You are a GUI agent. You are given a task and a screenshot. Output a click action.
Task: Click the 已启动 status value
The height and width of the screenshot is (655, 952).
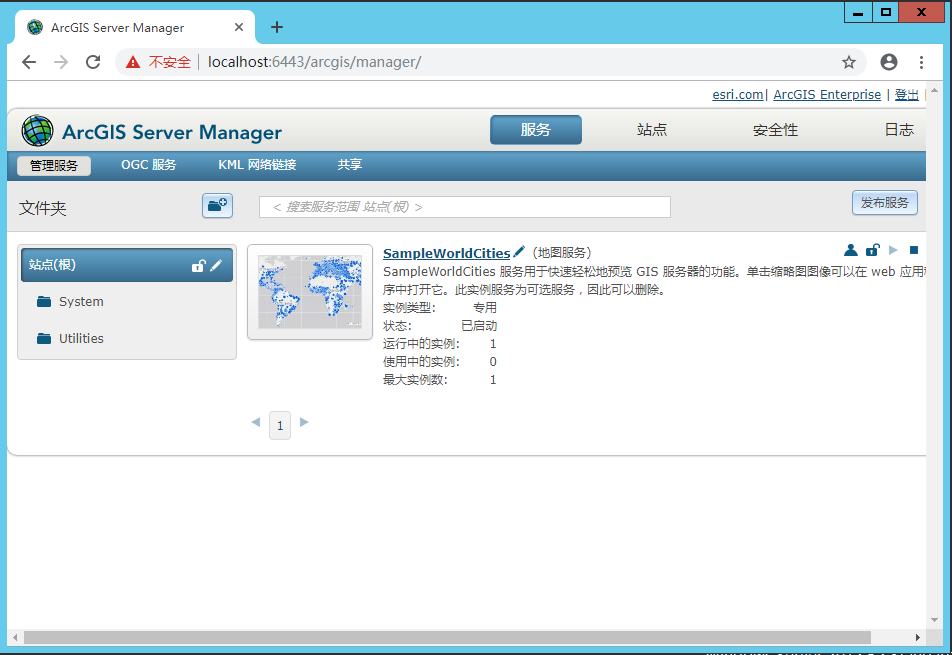pos(479,326)
